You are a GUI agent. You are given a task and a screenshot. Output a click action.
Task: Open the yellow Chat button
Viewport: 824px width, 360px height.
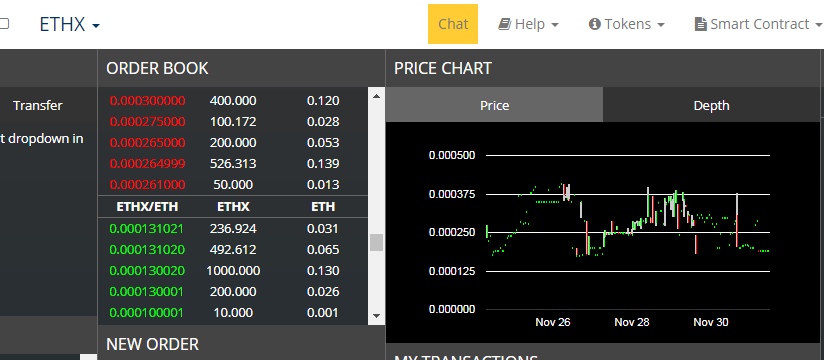(453, 24)
